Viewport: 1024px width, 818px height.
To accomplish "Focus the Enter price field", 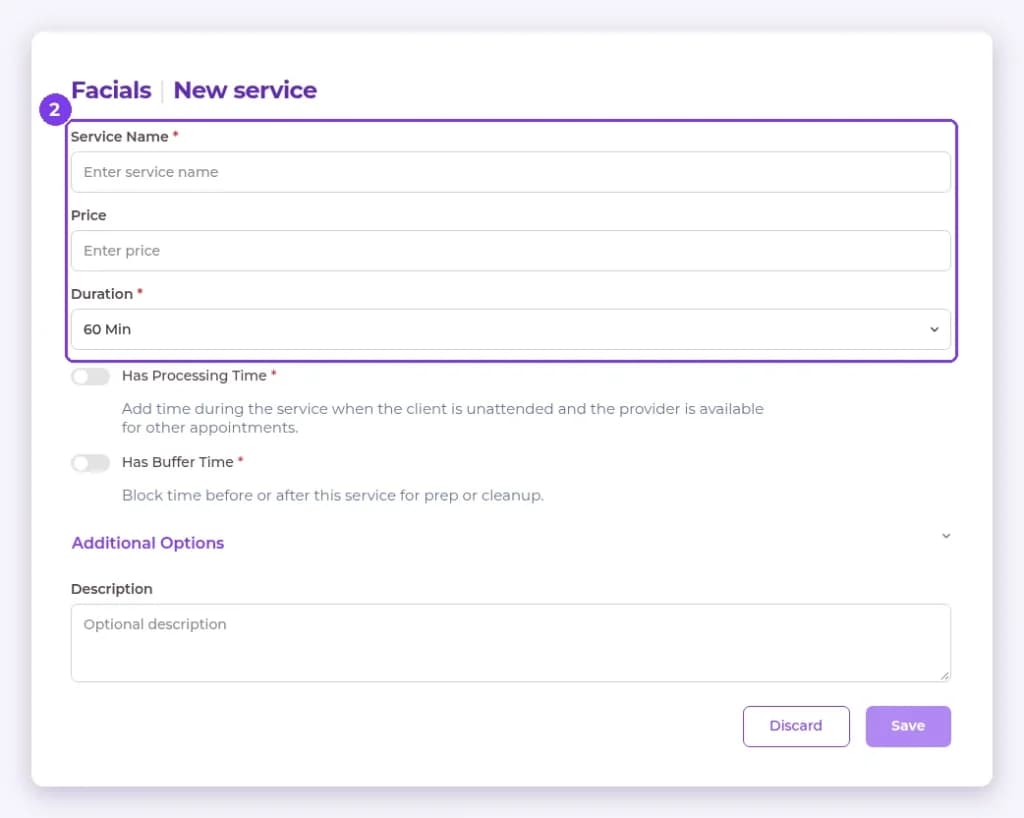I will (510, 251).
